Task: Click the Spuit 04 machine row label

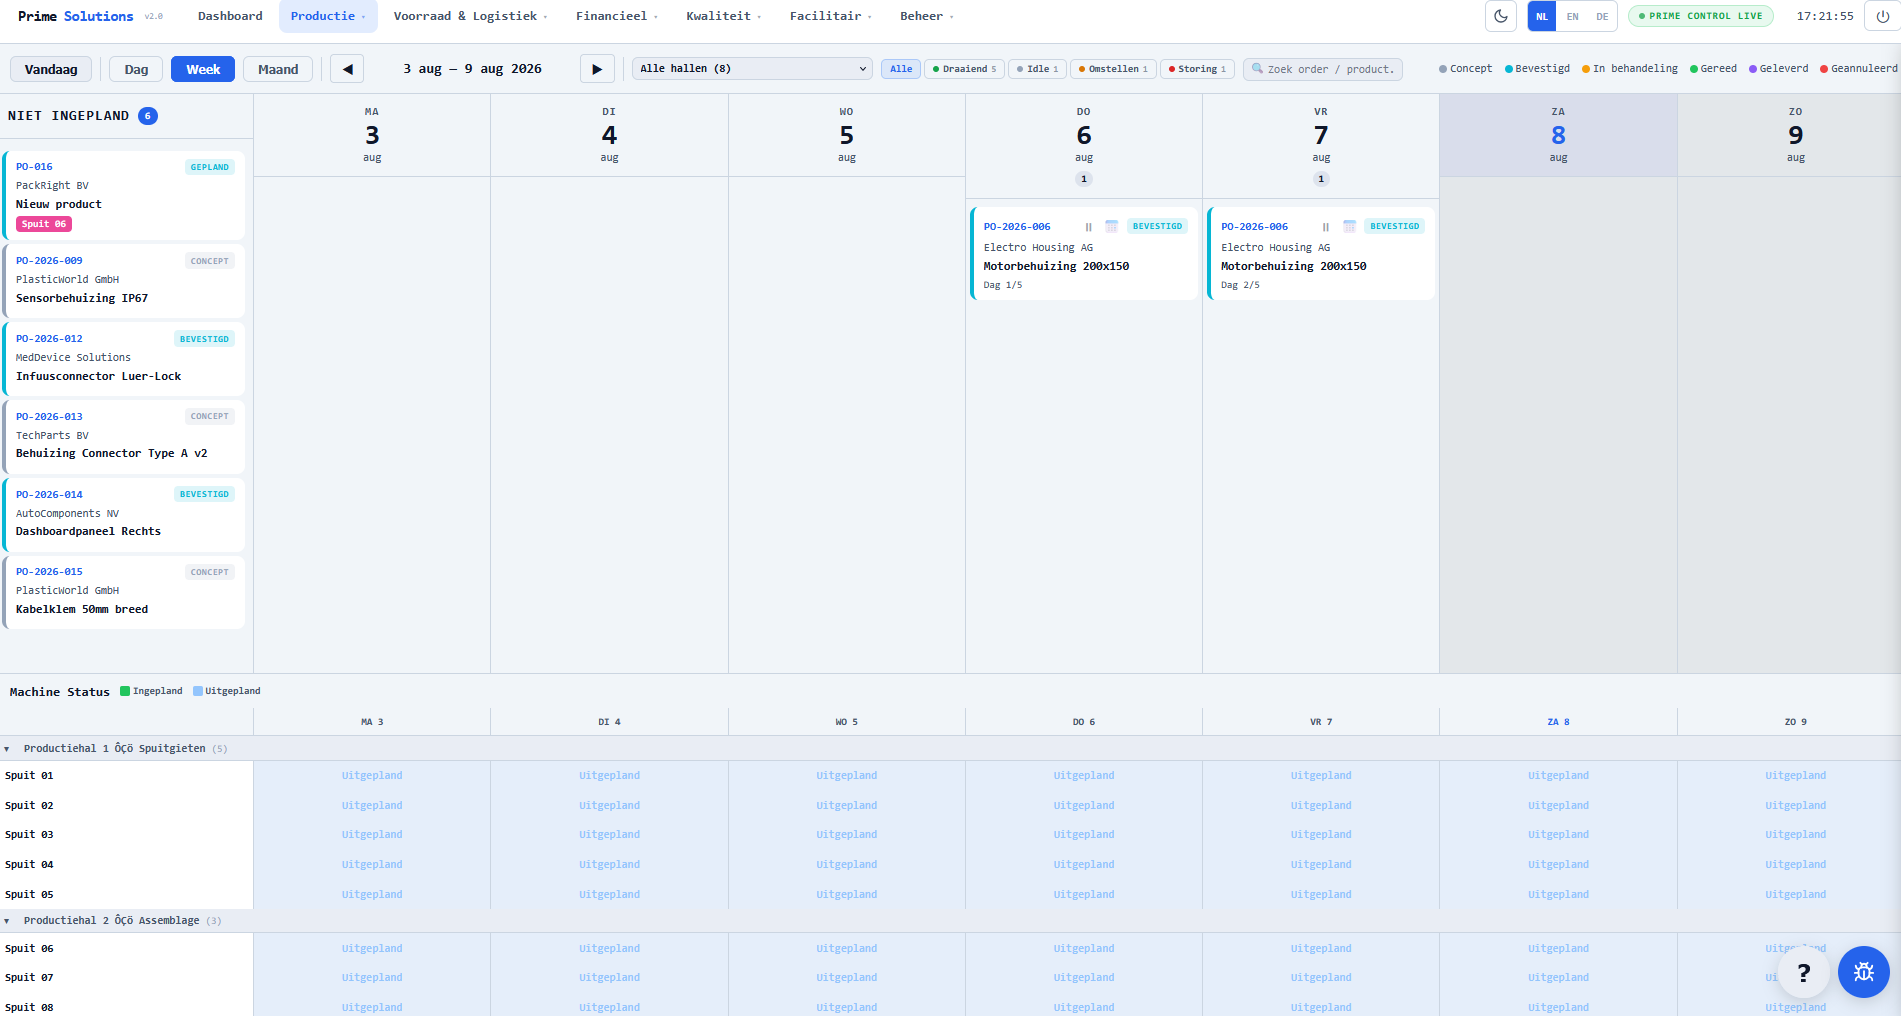Action: pyautogui.click(x=29, y=865)
